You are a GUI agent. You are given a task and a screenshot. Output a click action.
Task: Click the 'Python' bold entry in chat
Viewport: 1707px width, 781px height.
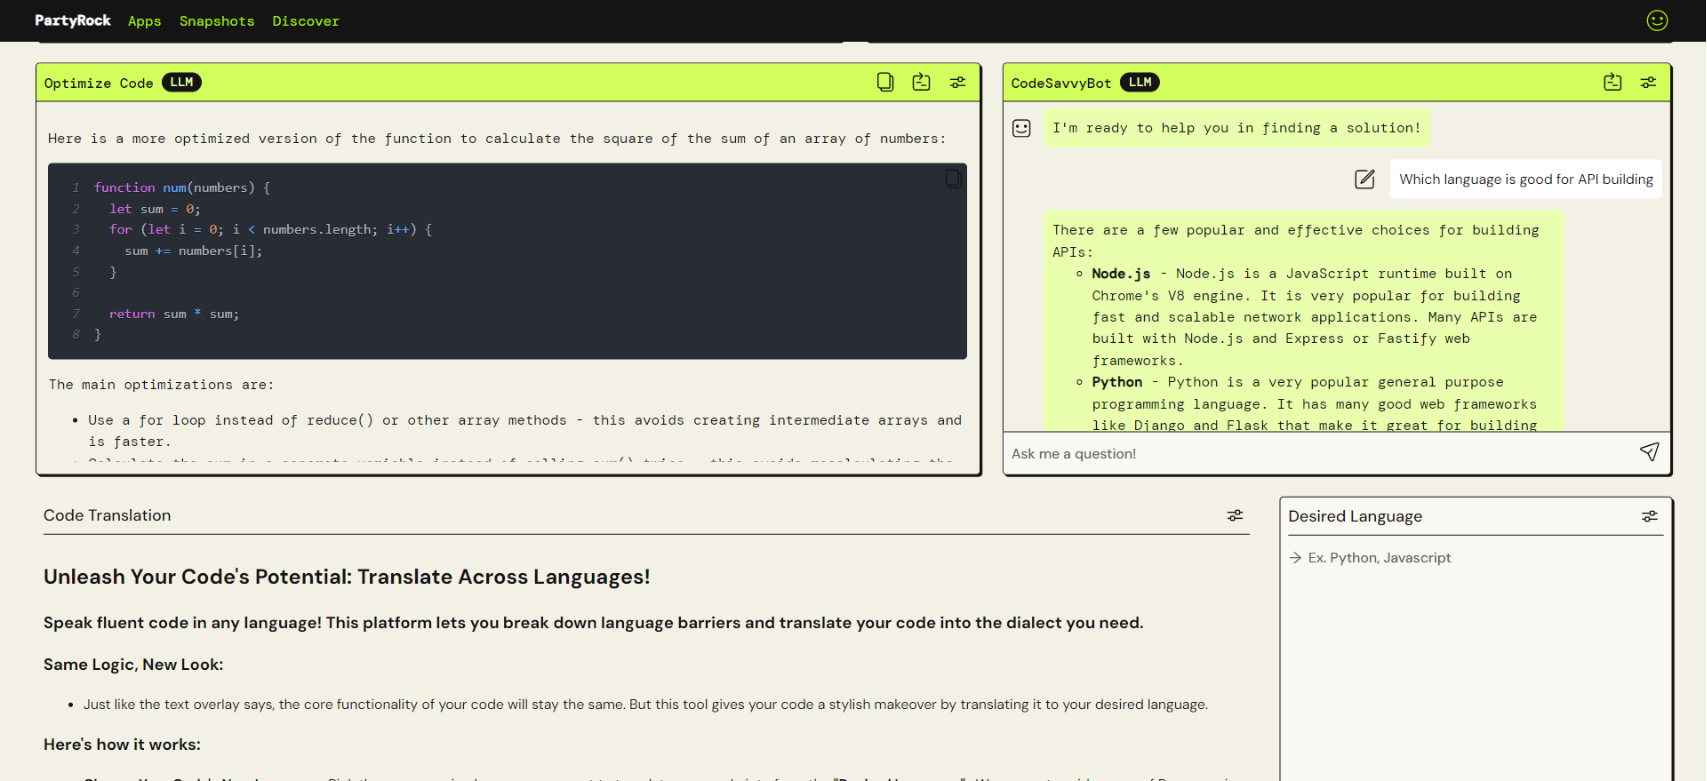click(x=1117, y=382)
